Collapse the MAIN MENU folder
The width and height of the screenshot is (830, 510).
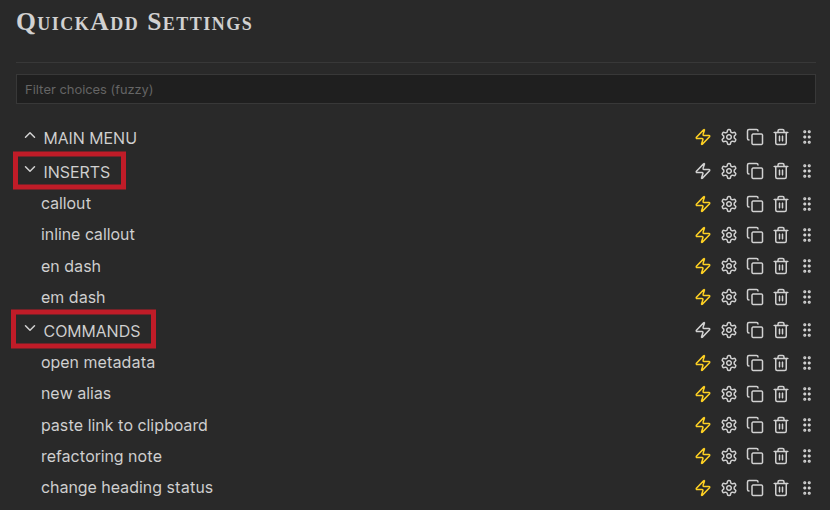click(x=30, y=137)
